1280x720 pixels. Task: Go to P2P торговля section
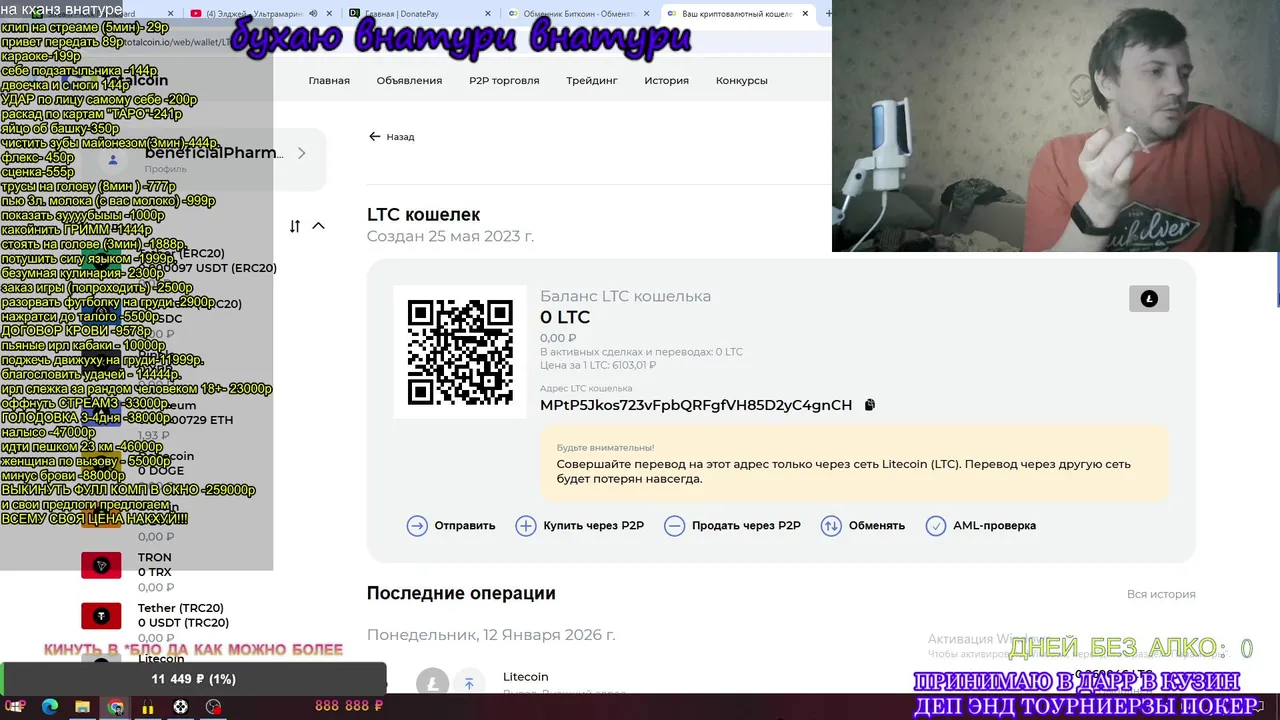point(504,80)
